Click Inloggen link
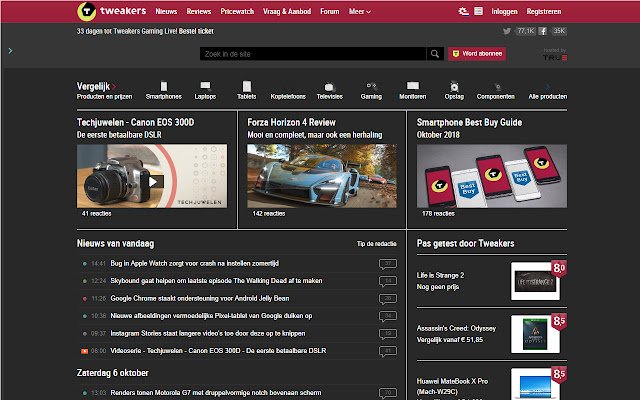The width and height of the screenshot is (640, 400). point(504,11)
